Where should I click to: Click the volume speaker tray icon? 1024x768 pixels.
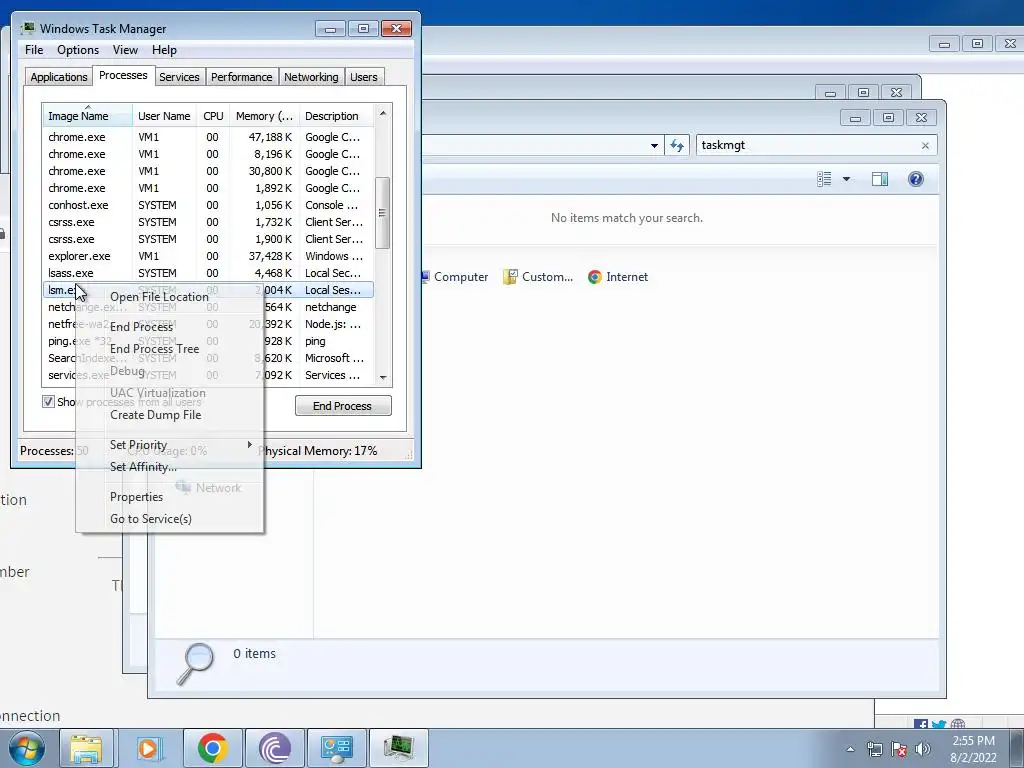click(x=923, y=749)
